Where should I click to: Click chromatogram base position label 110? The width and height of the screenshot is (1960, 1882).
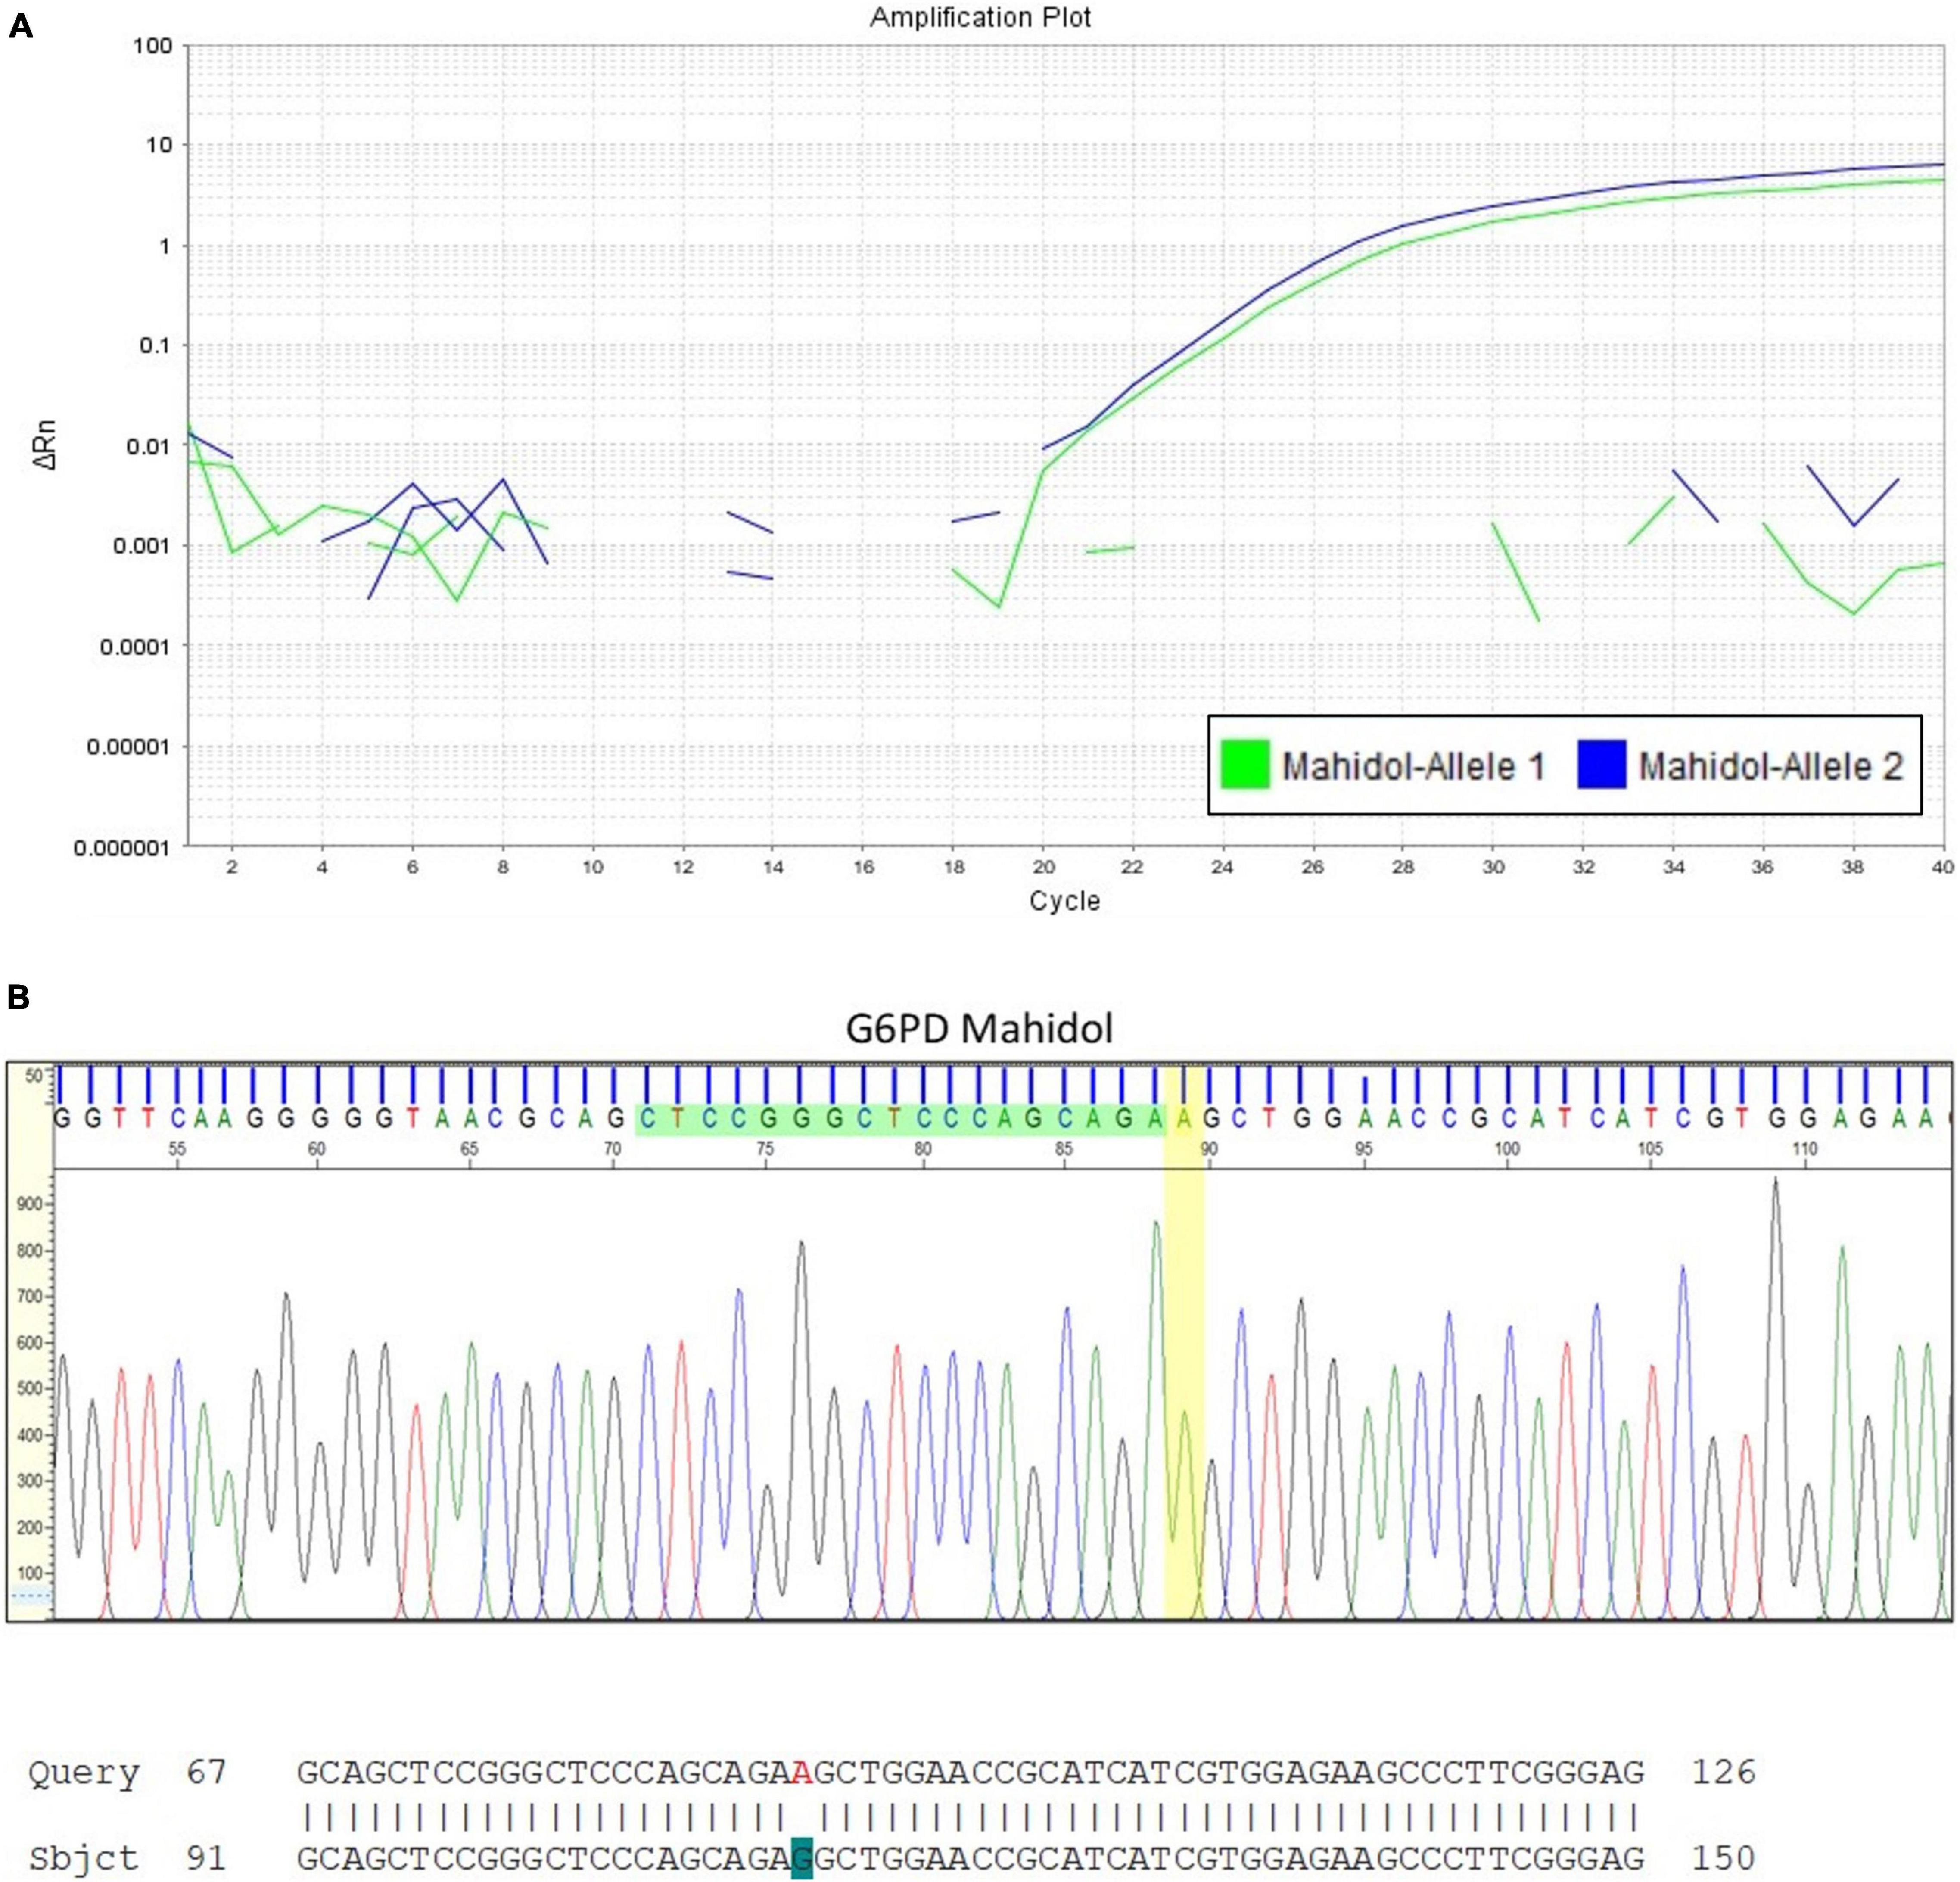click(x=1804, y=1149)
